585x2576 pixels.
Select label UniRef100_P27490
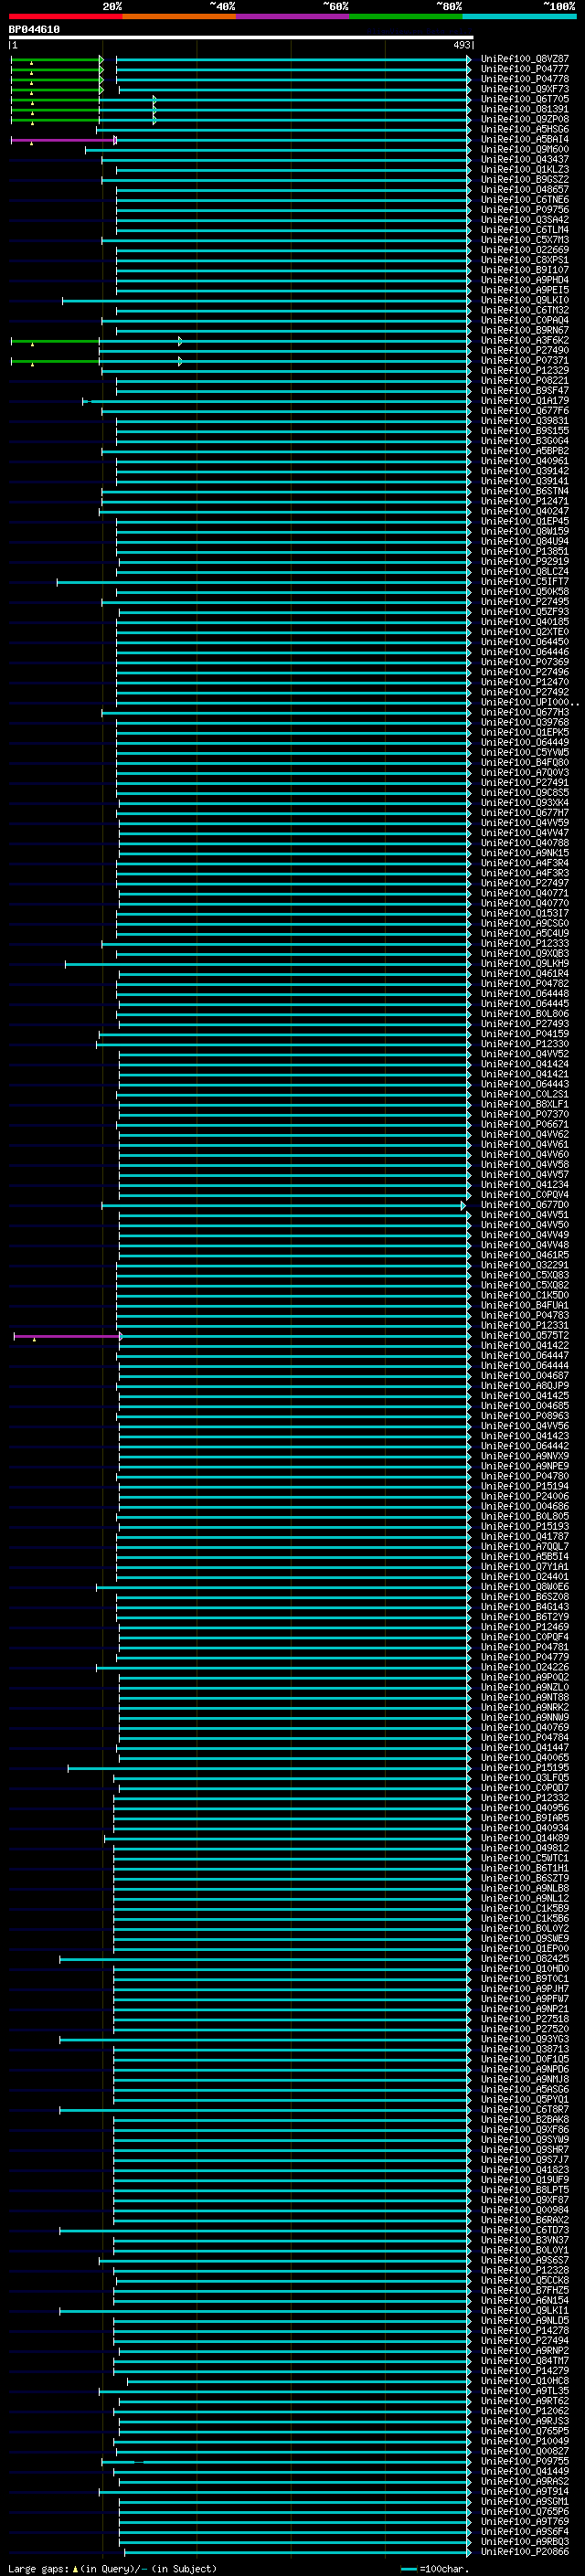[x=524, y=350]
